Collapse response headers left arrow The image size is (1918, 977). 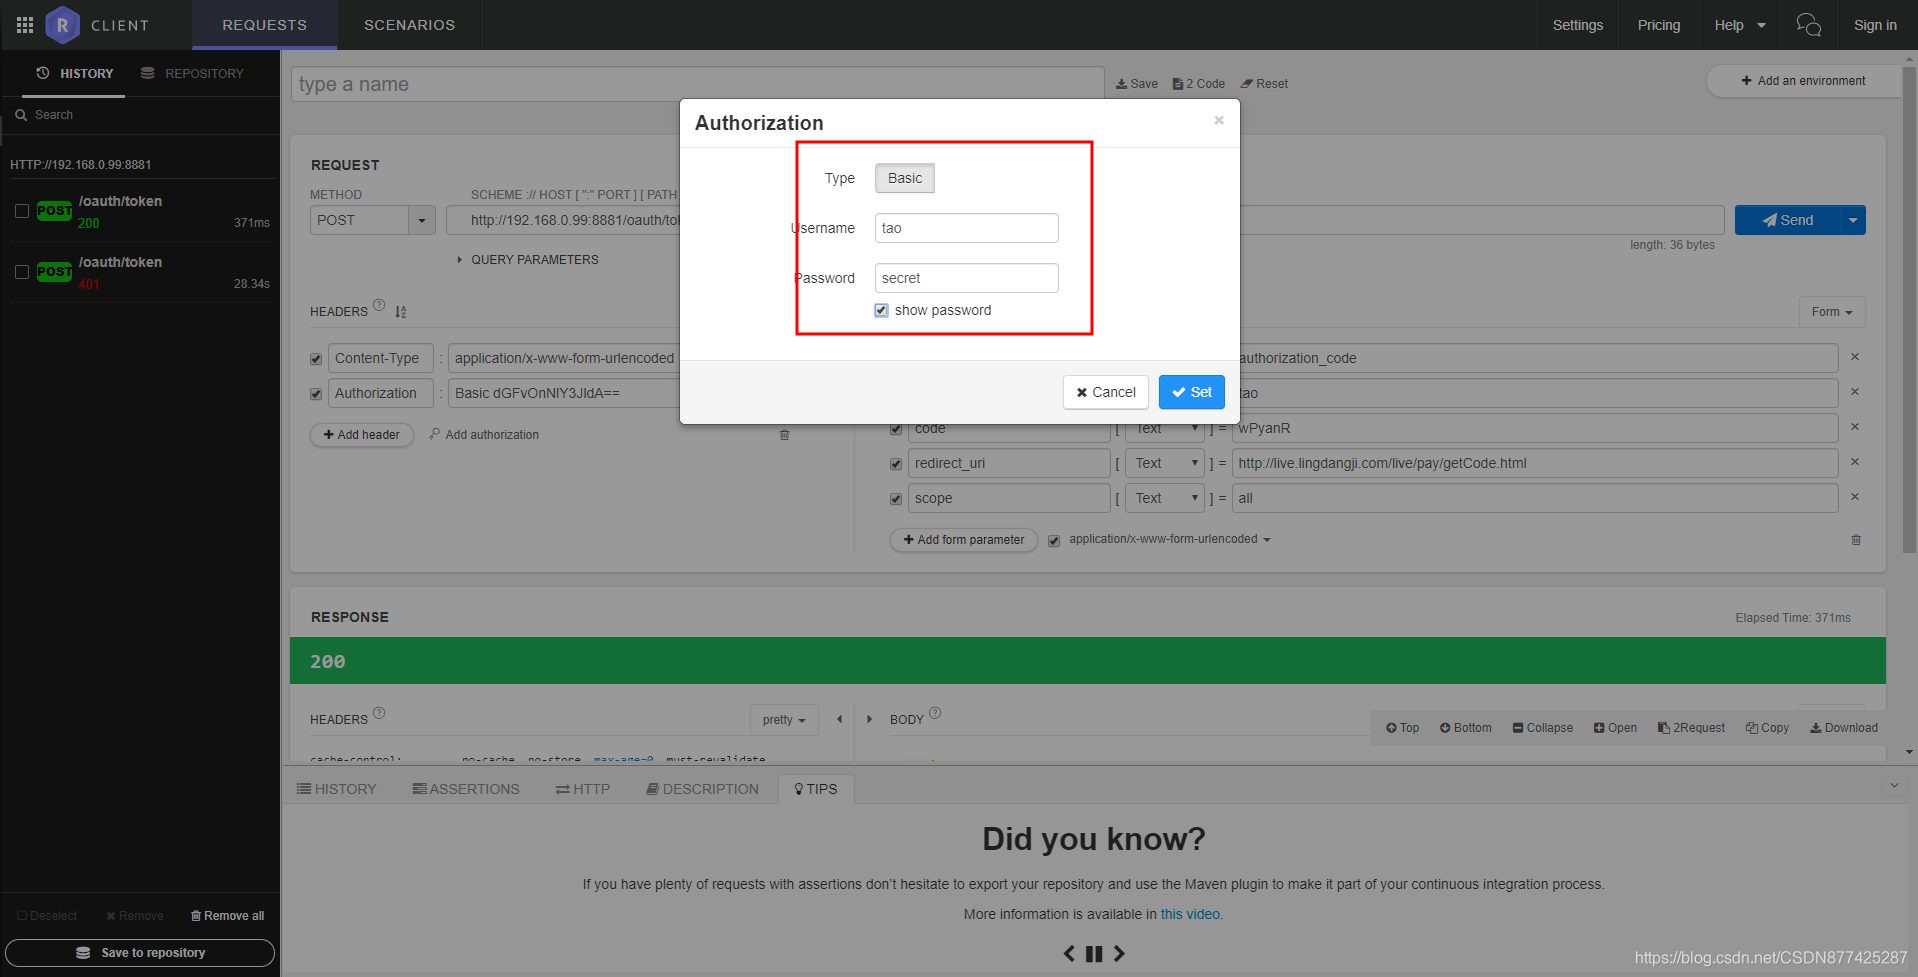click(839, 719)
